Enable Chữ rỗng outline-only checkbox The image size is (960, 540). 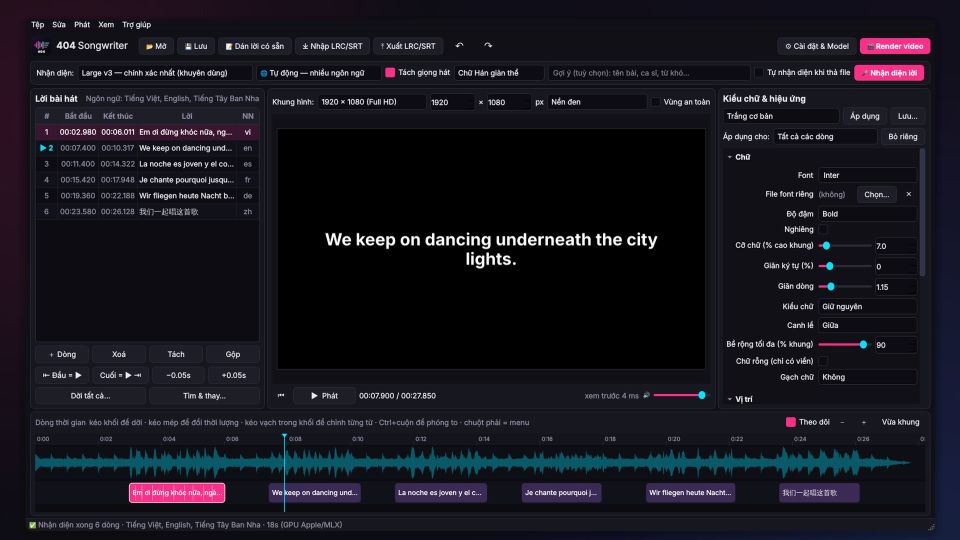click(823, 361)
